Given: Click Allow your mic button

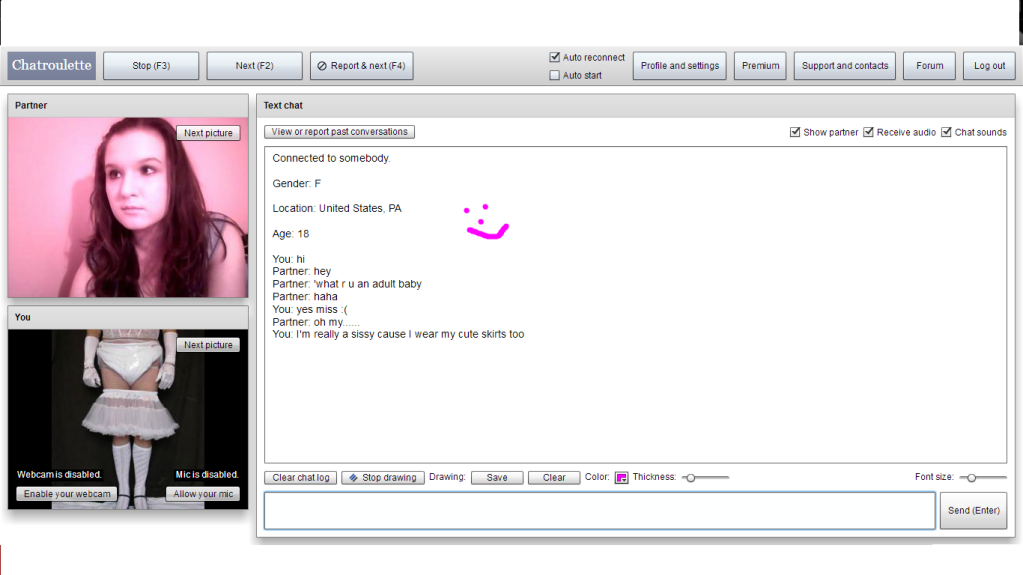Looking at the screenshot, I should point(203,494).
